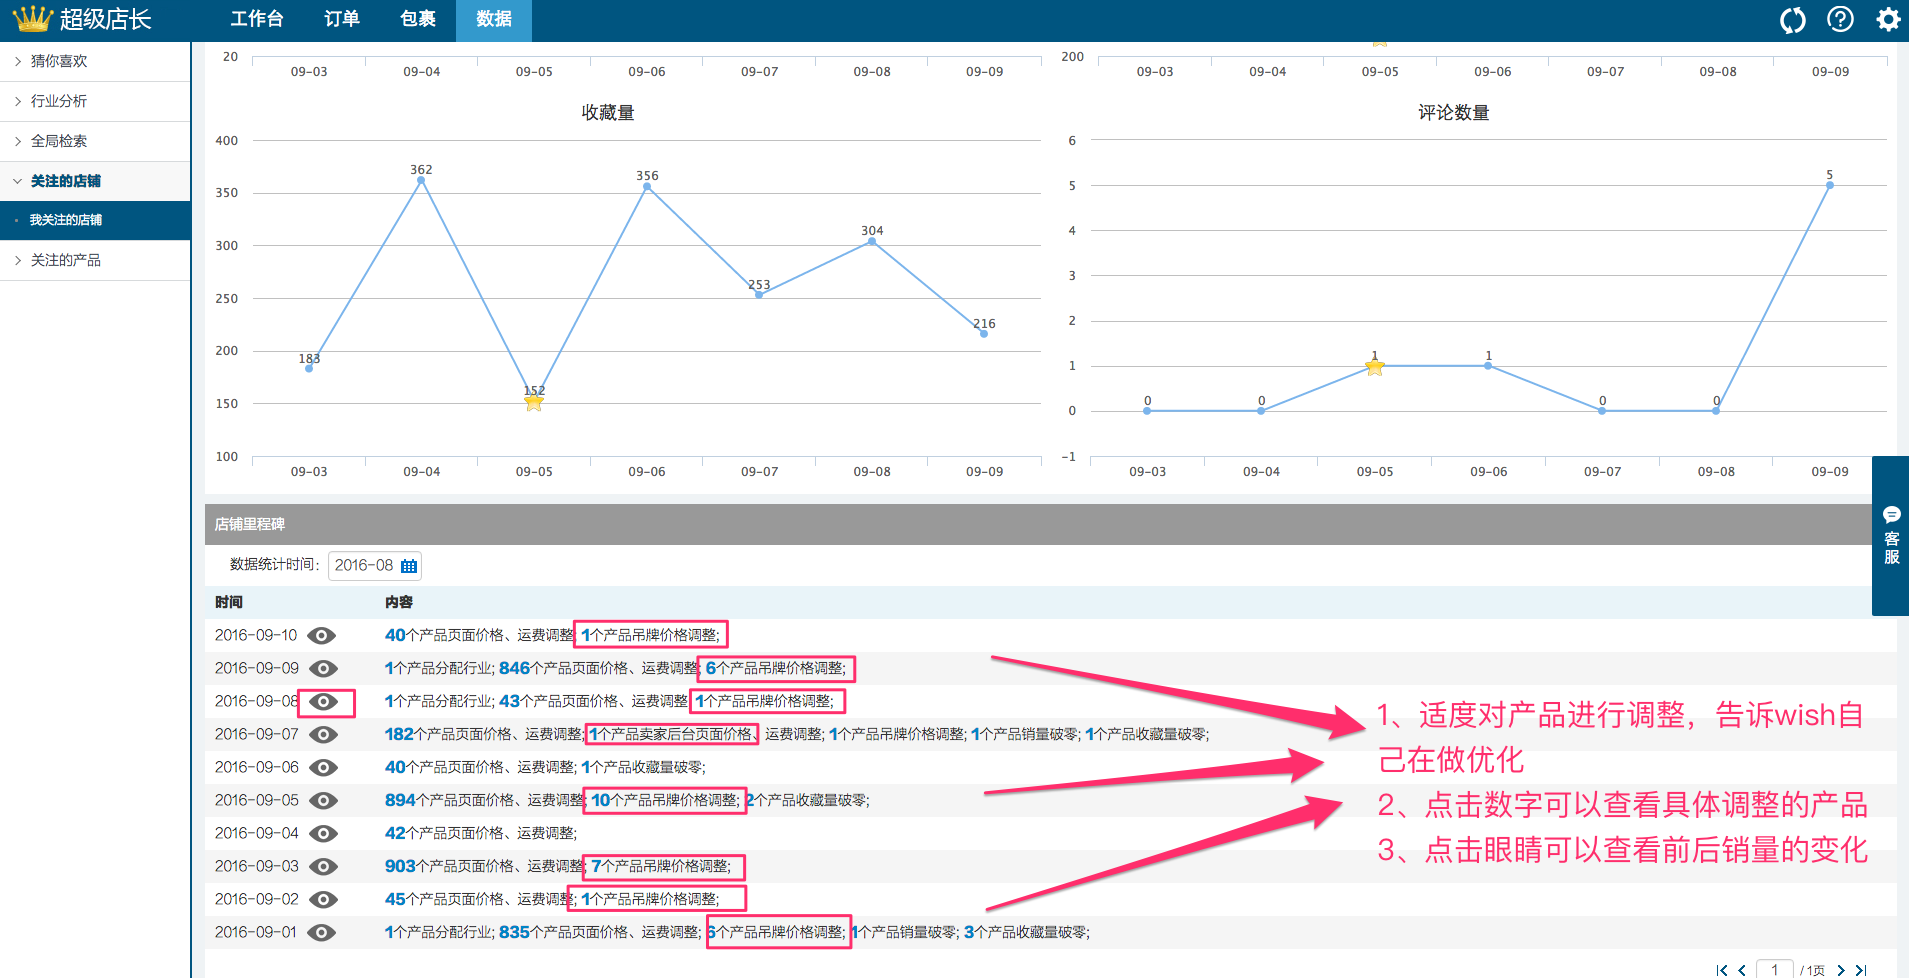Click the calendar icon beside 2016-08
The height and width of the screenshot is (978, 1909).
pos(409,566)
